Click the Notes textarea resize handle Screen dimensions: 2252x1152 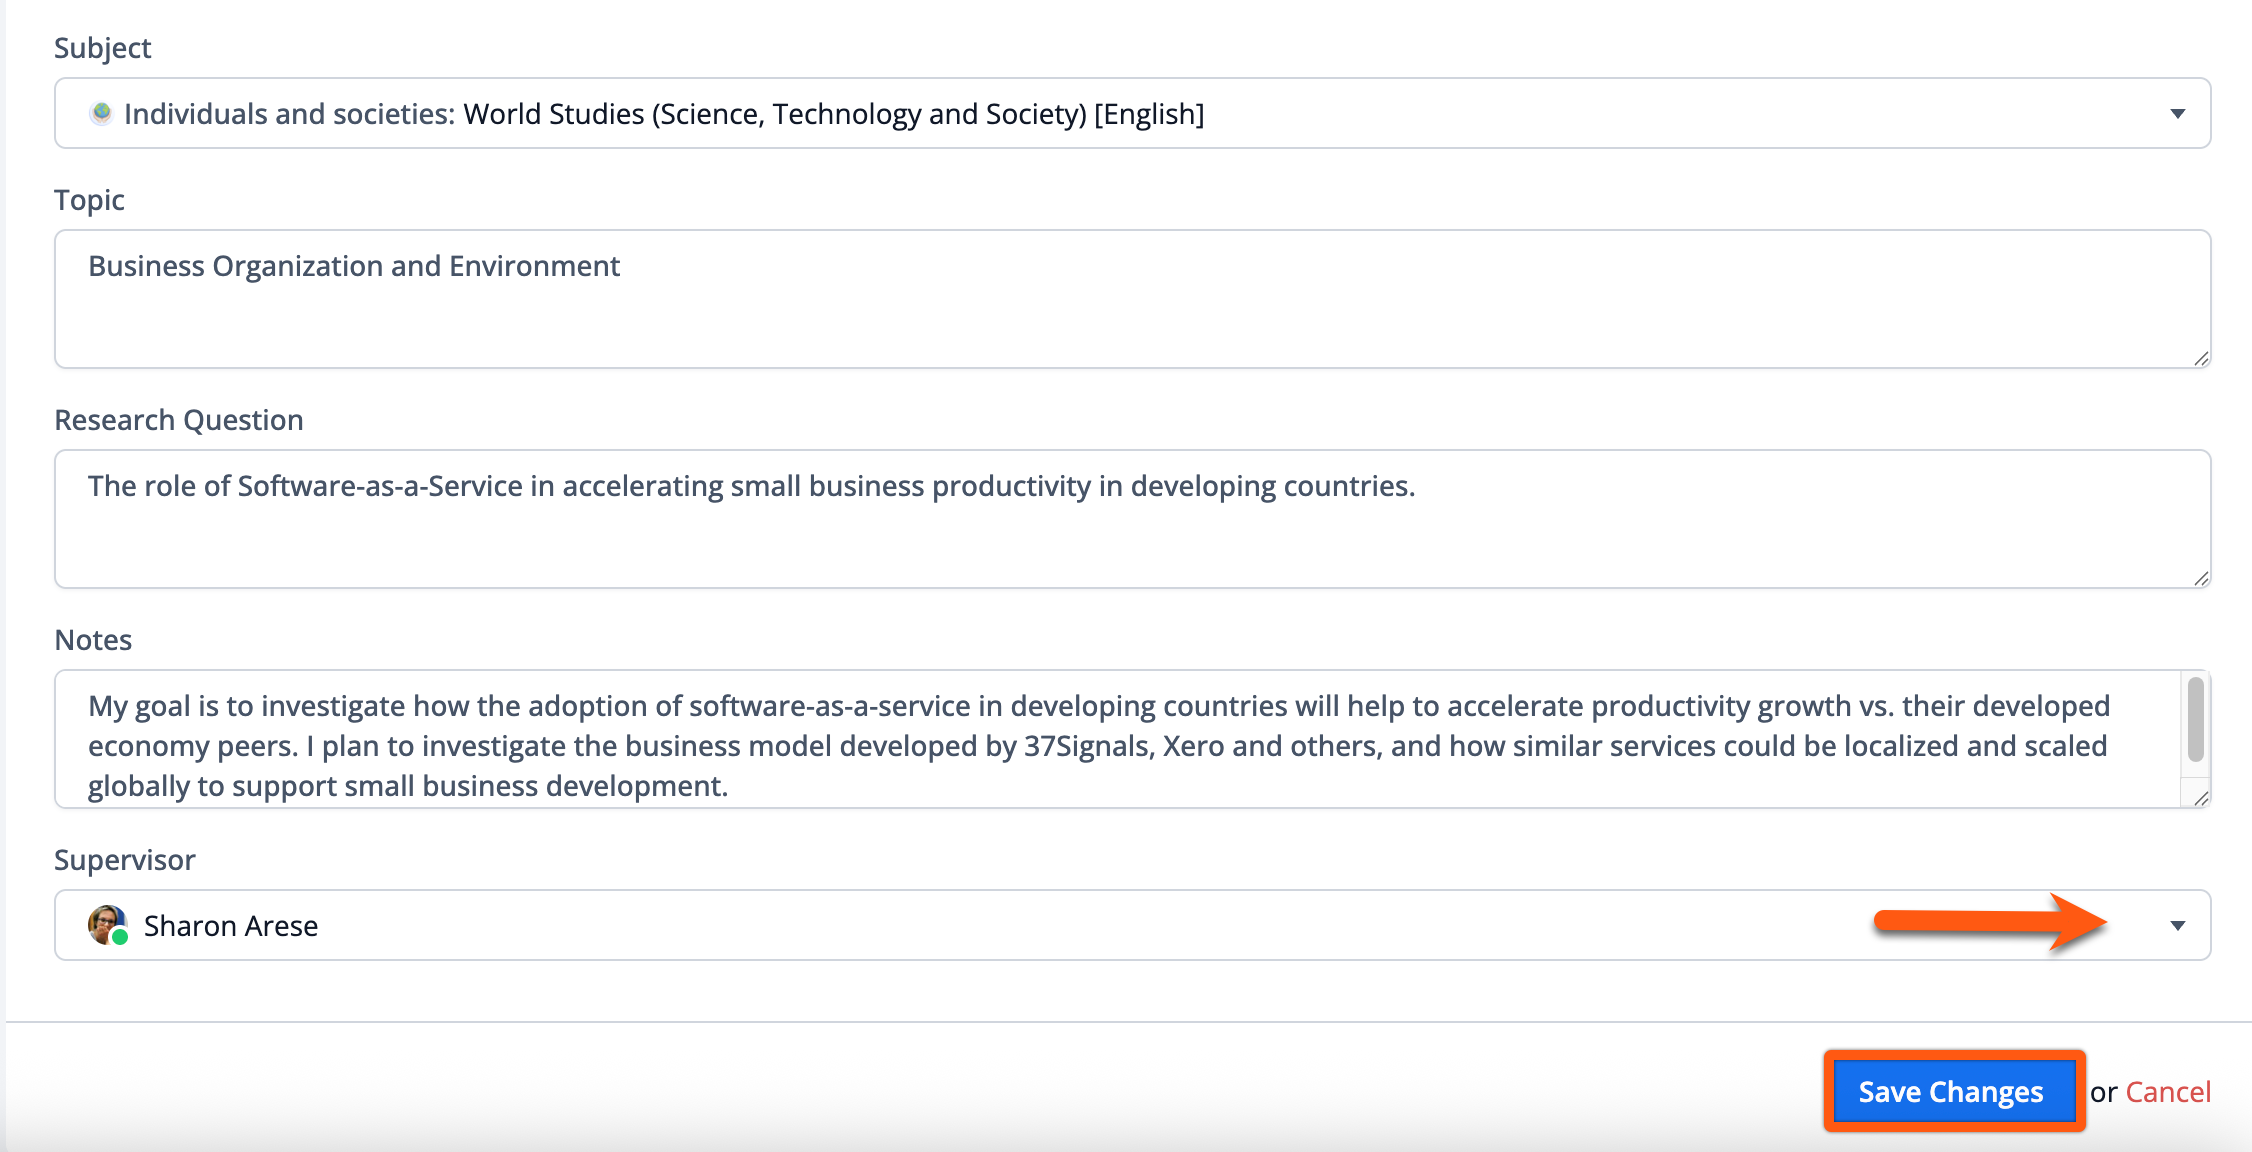2201,798
